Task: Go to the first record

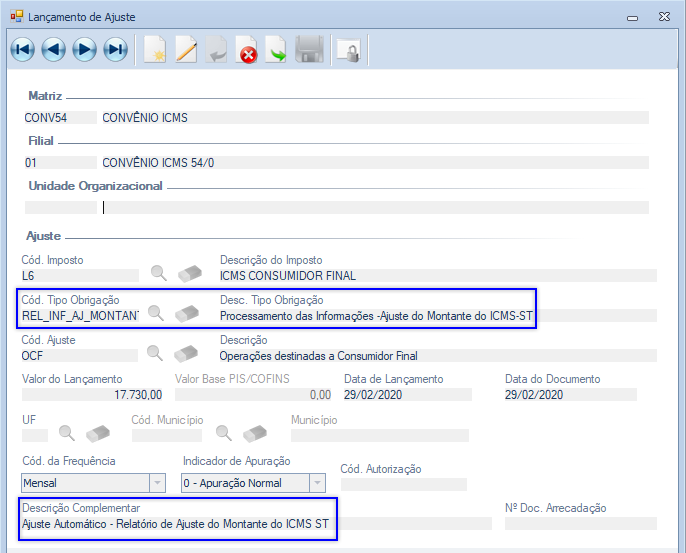Action: pos(23,49)
